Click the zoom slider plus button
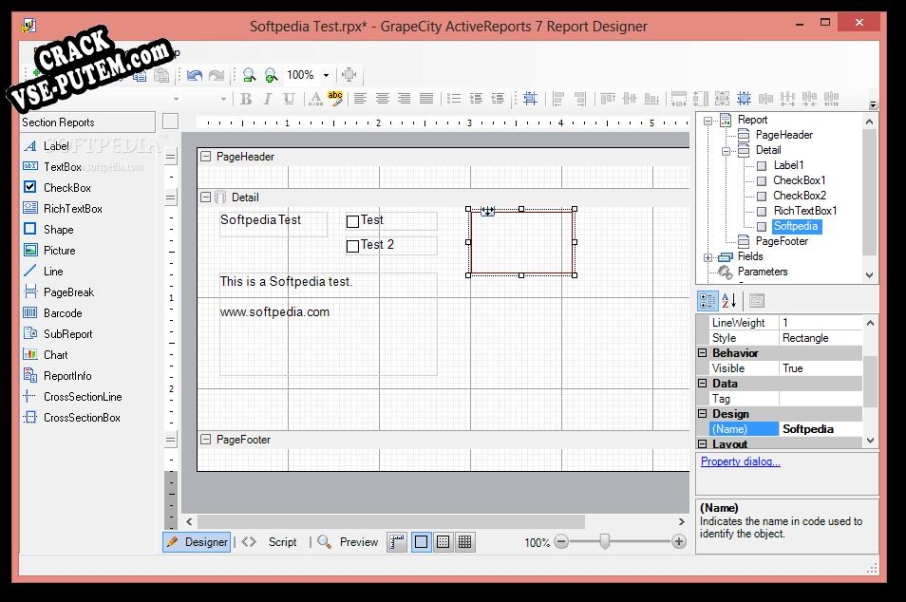906x602 pixels. [679, 541]
